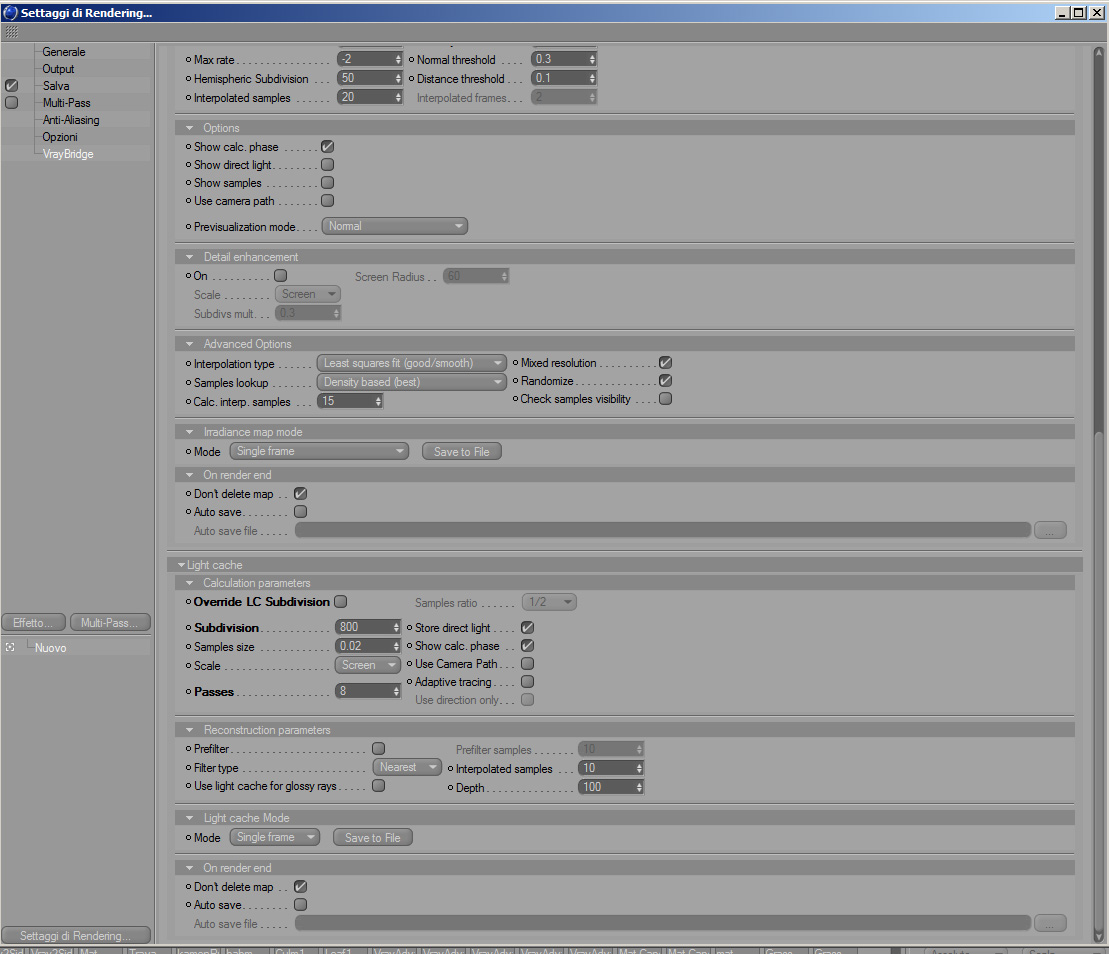Click the Passes value stepper arrows
Image resolution: width=1109 pixels, height=954 pixels.
[x=397, y=692]
